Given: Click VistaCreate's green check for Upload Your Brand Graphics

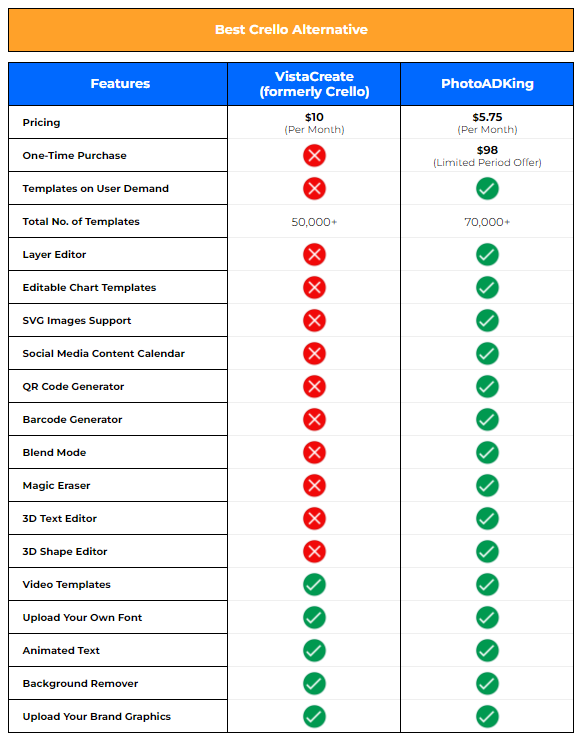Looking at the screenshot, I should tap(314, 716).
